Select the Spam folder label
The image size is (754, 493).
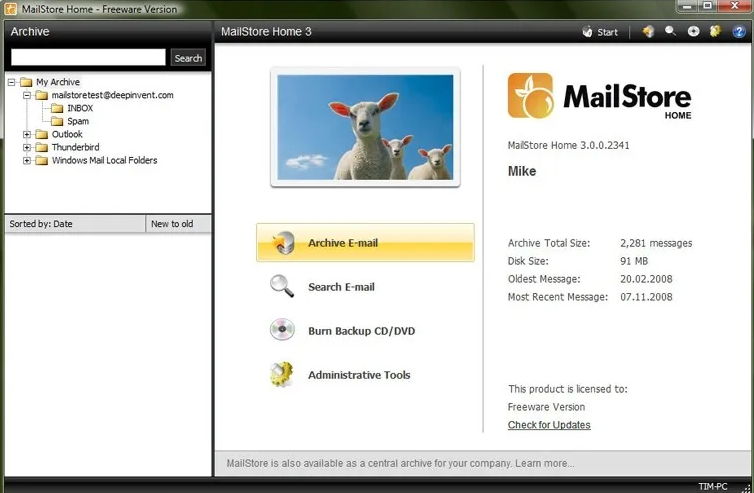(78, 121)
